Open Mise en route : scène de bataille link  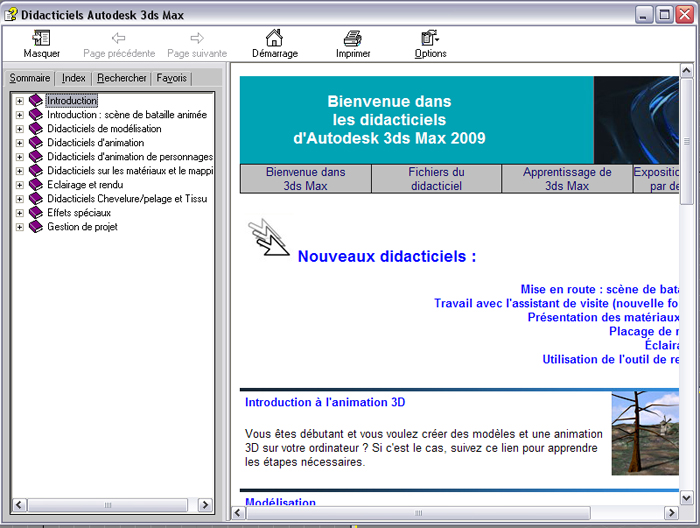600,289
